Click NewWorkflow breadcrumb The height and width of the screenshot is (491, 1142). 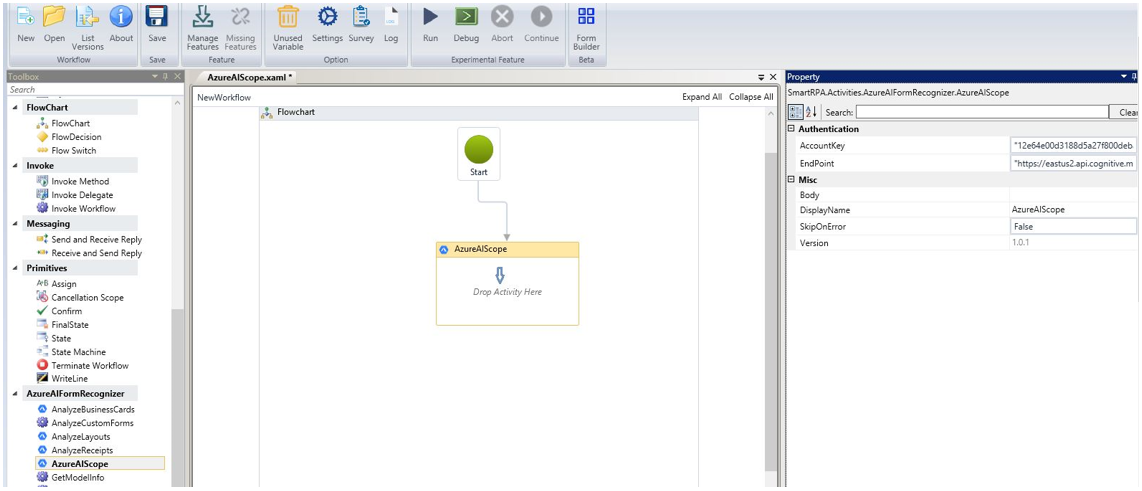pyautogui.click(x=224, y=98)
